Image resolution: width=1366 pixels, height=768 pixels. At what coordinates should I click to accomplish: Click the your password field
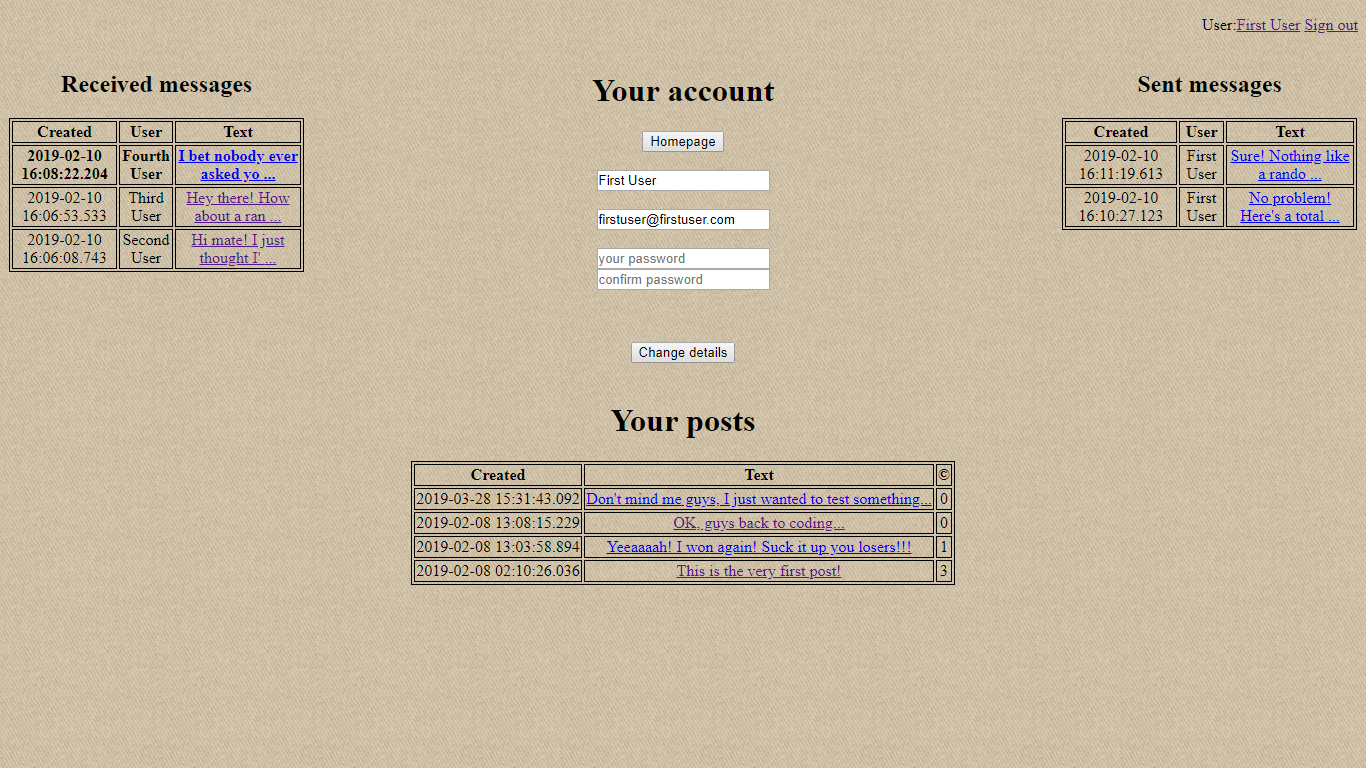683,258
